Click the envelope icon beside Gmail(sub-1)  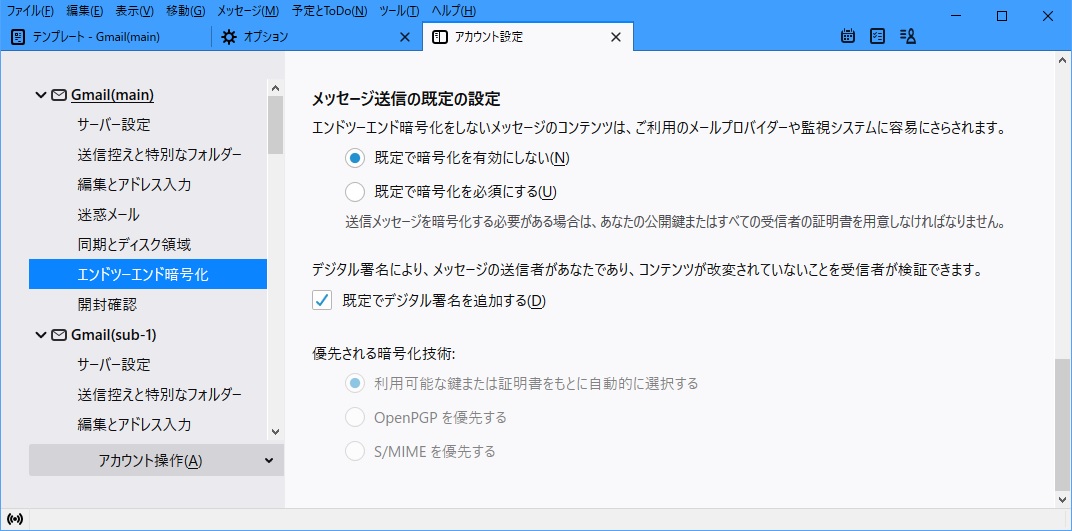coord(59,334)
